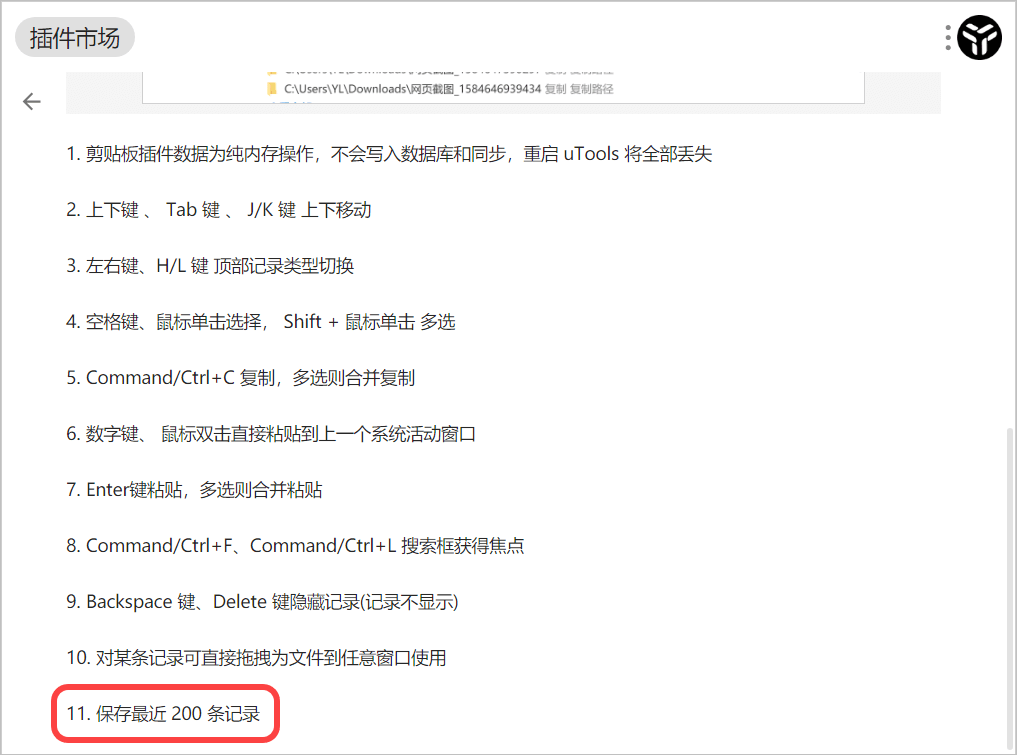Click 复制 link beside the file path

(555, 89)
